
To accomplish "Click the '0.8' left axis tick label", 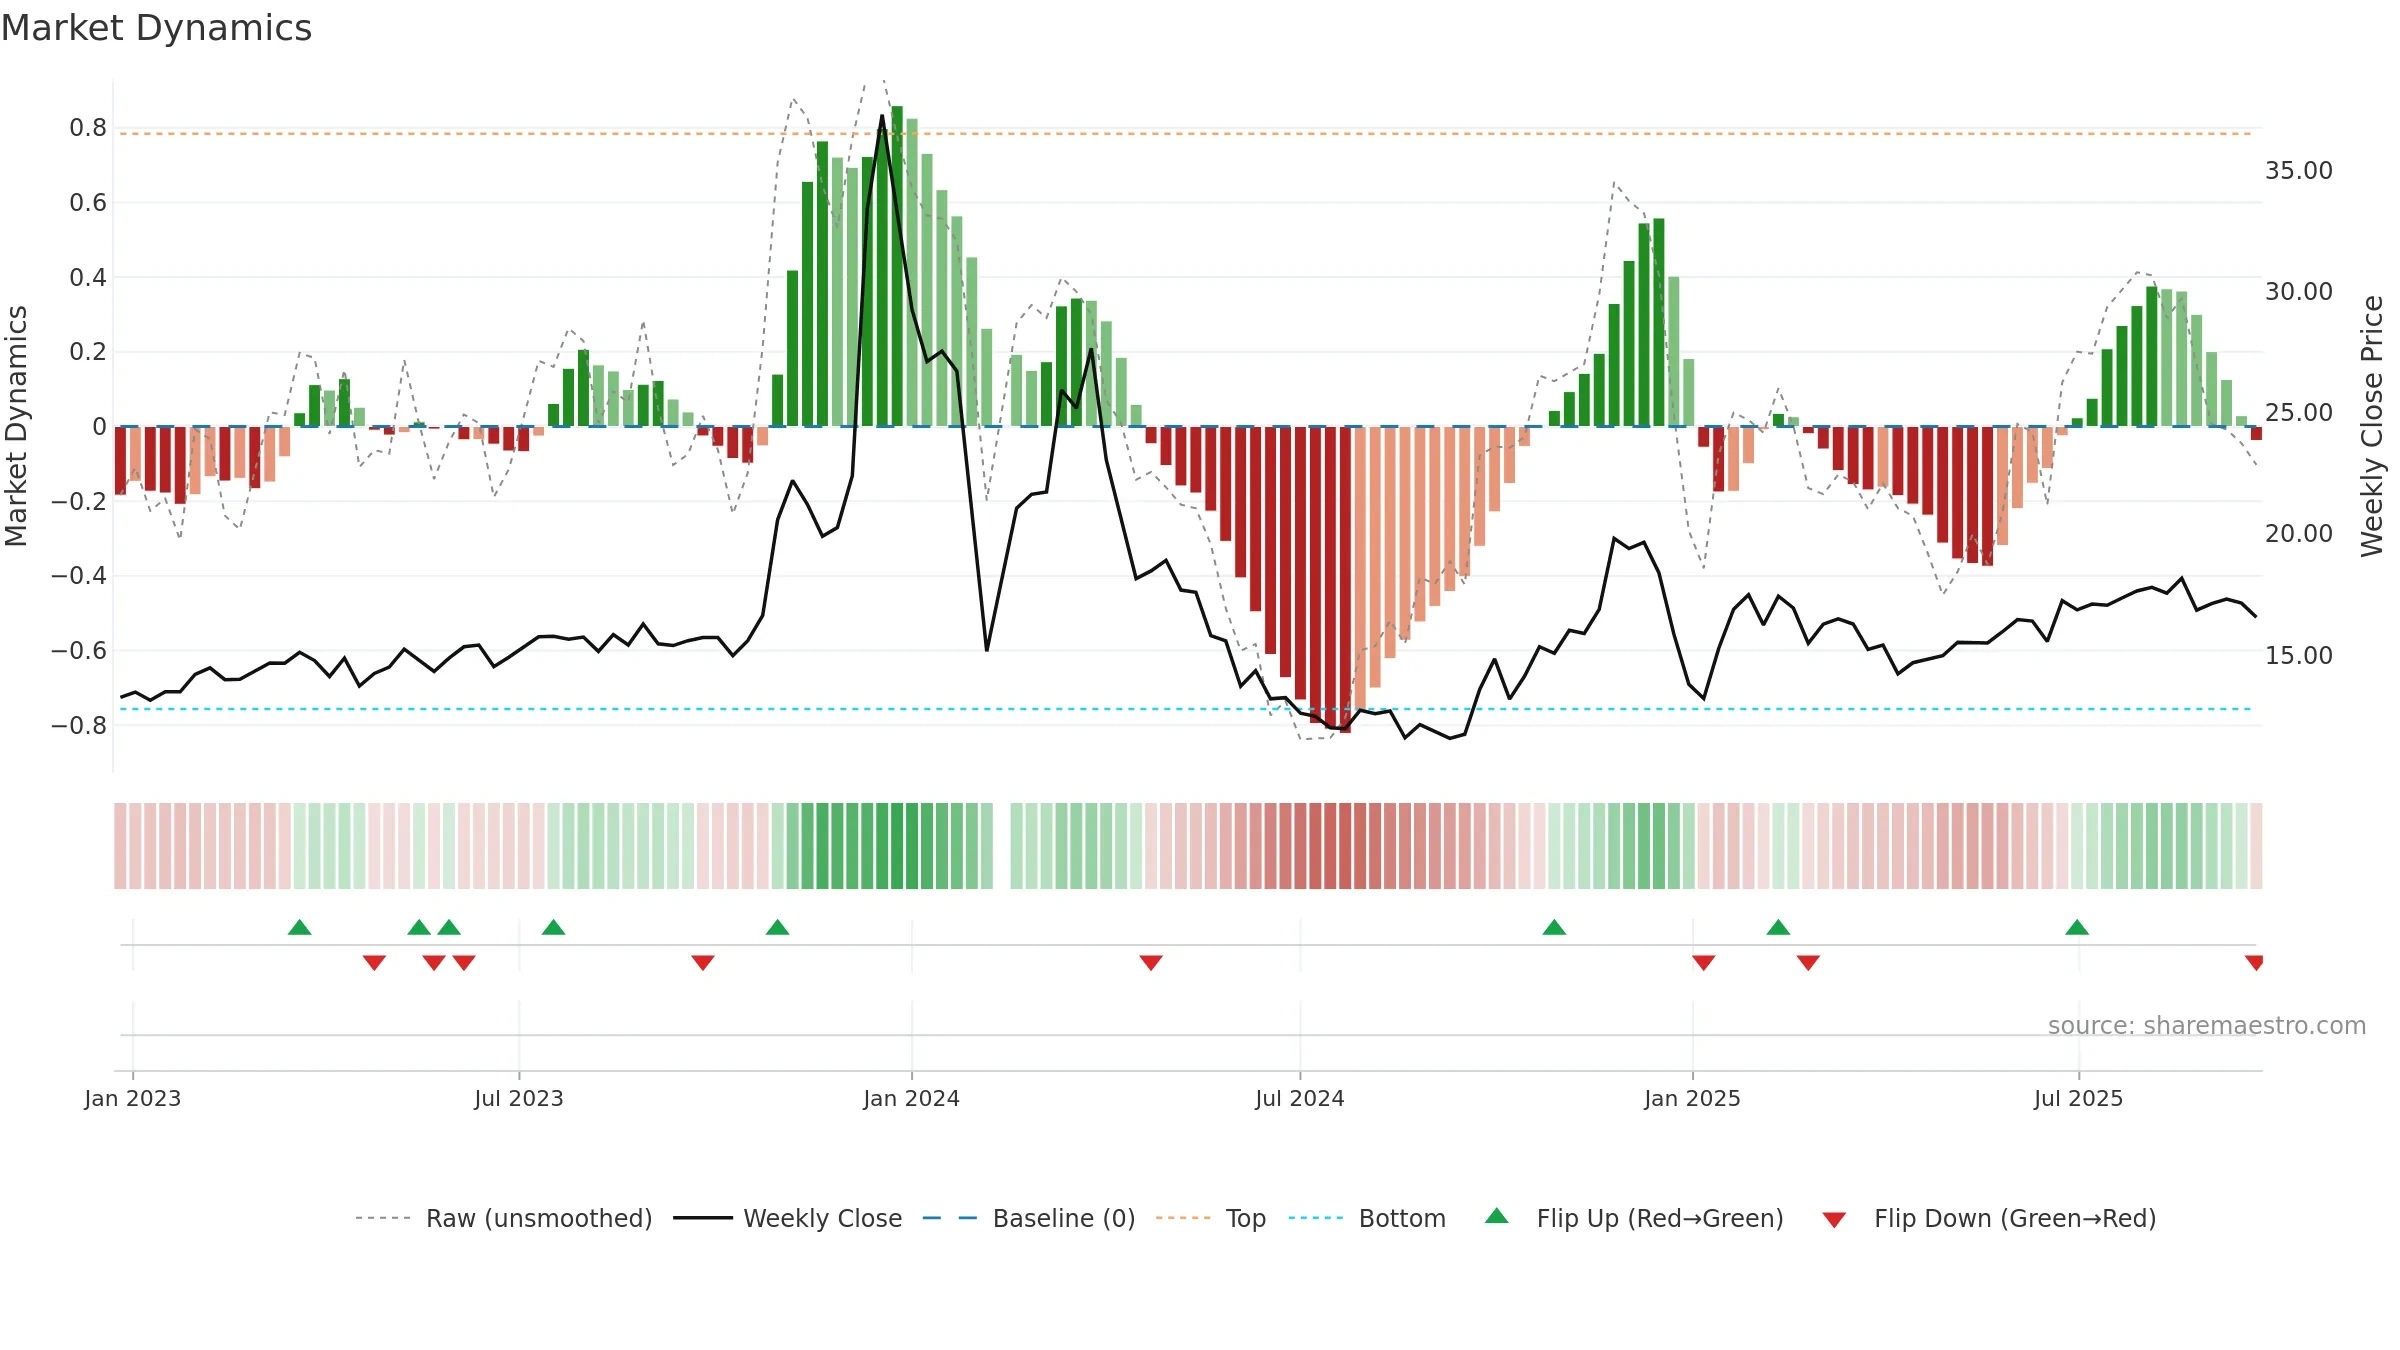I will tap(88, 128).
